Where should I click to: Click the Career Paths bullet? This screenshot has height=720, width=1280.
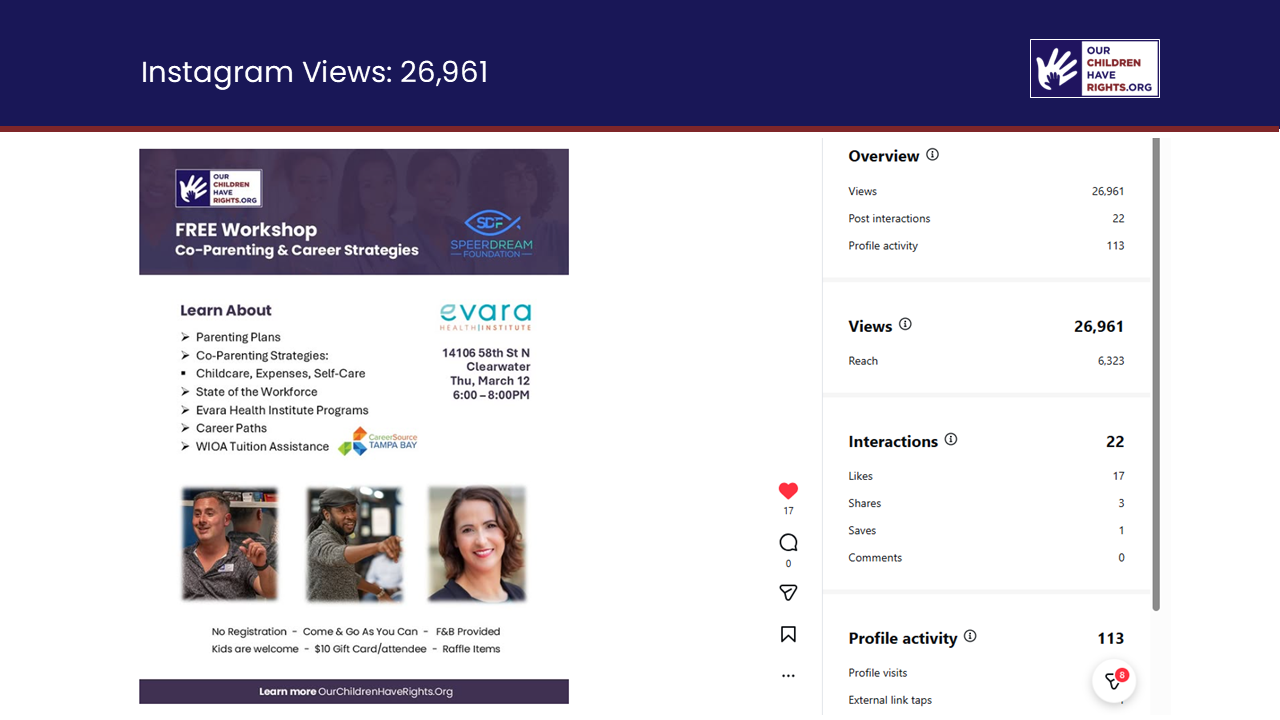click(231, 428)
